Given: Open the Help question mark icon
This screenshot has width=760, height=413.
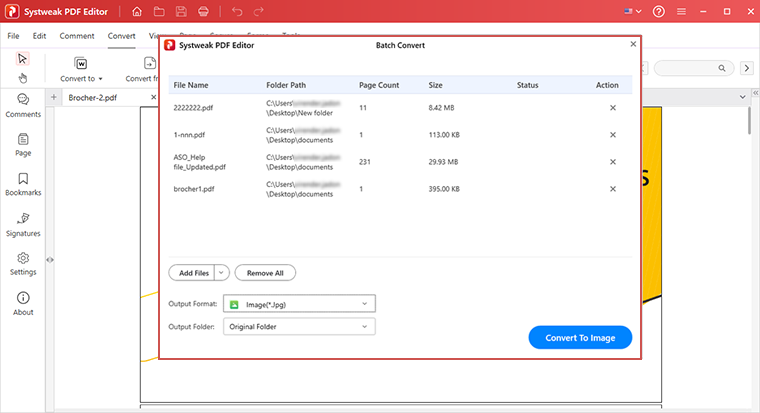Looking at the screenshot, I should (x=659, y=12).
